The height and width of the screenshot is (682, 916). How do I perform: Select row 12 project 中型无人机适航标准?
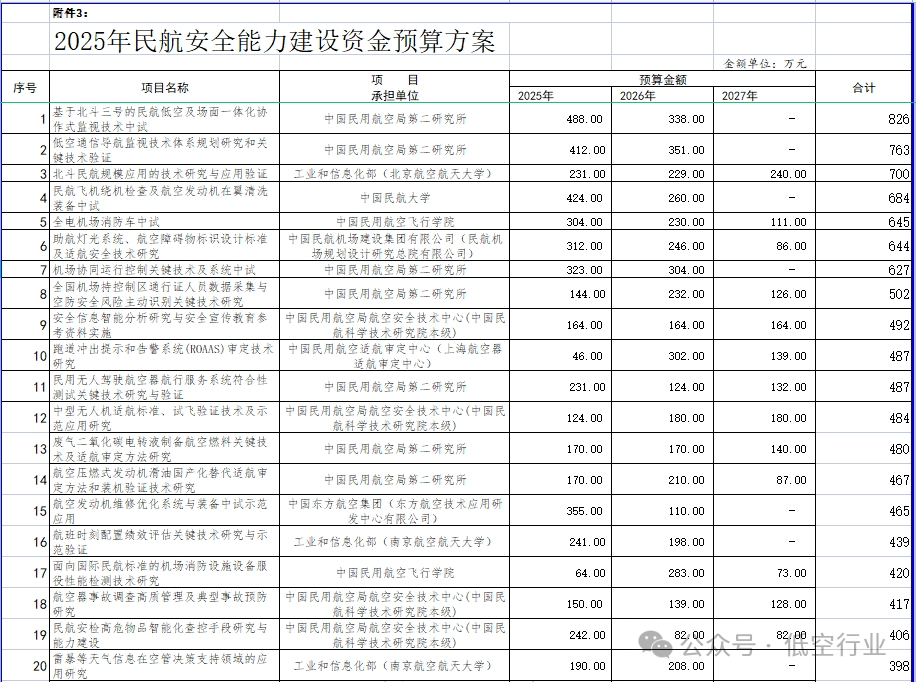coord(165,417)
